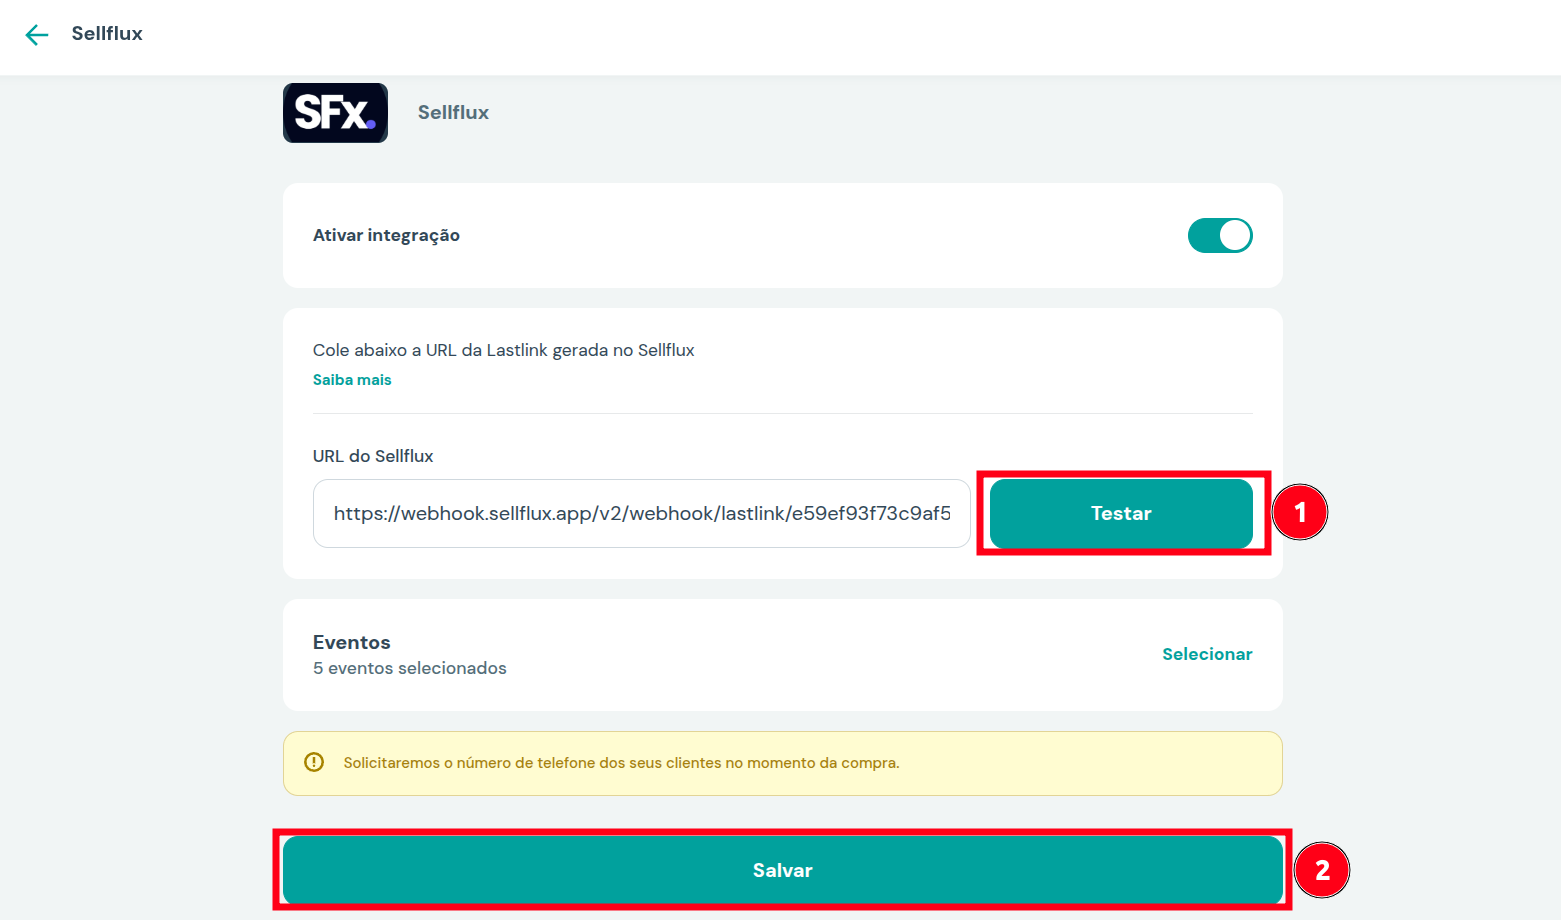The image size is (1561, 920).
Task: Click the text 'Cole abaixo a URL da Lastlink gerada no Sellflux'
Action: click(503, 350)
